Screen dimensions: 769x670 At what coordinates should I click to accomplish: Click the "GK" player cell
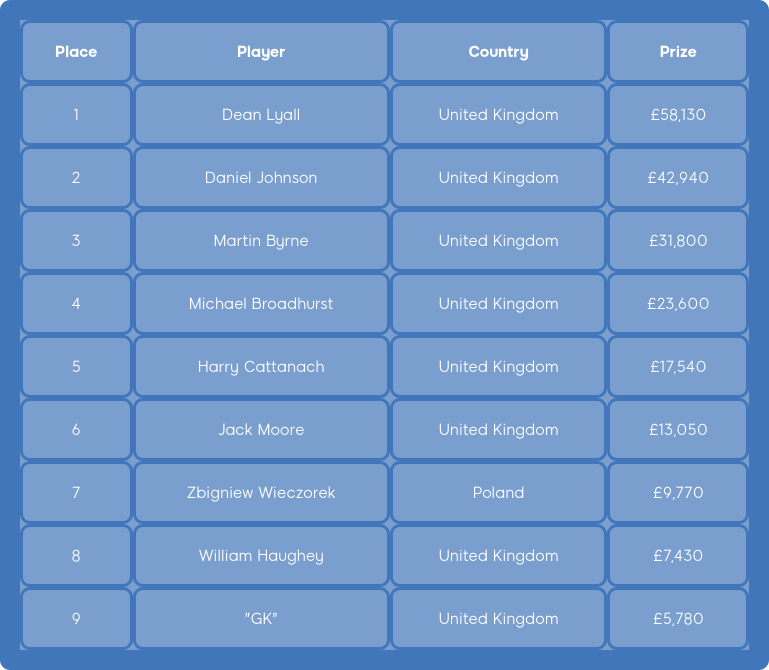coord(261,619)
